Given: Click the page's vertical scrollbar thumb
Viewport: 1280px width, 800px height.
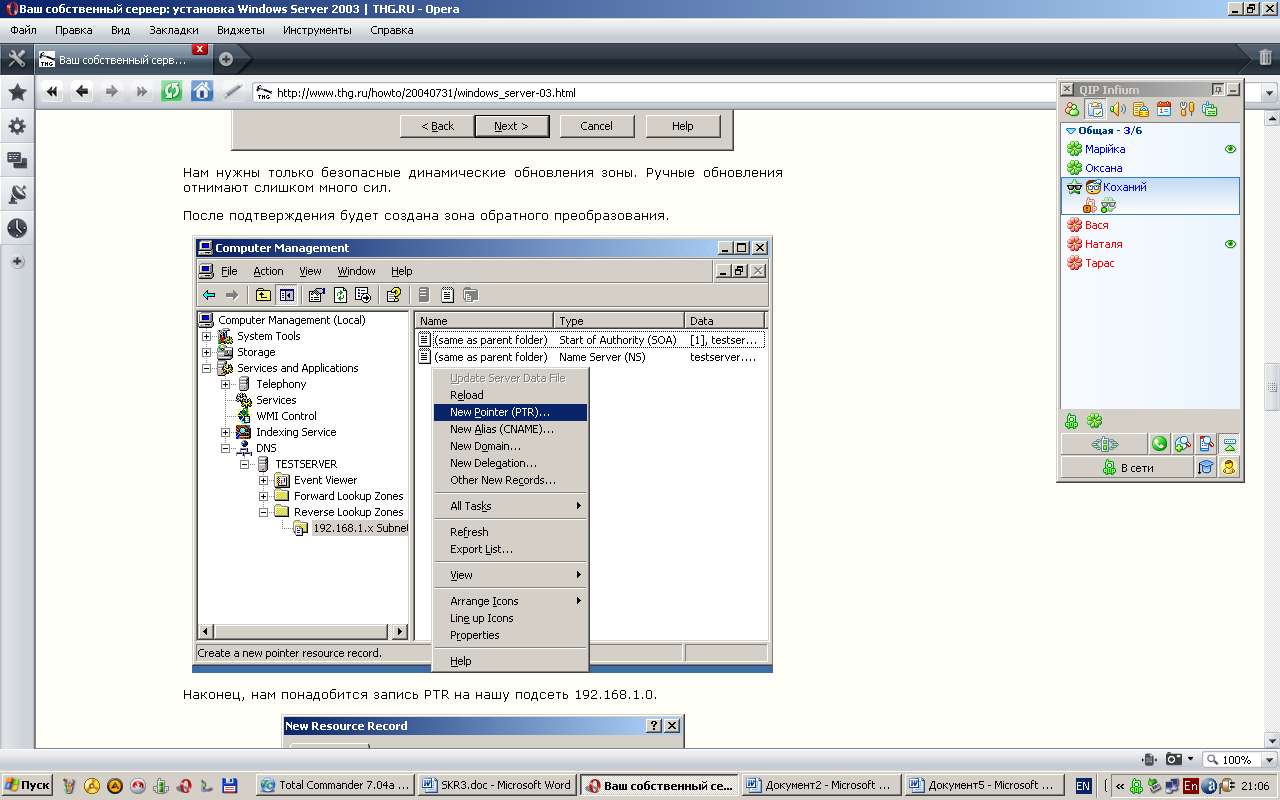Looking at the screenshot, I should click(1272, 387).
